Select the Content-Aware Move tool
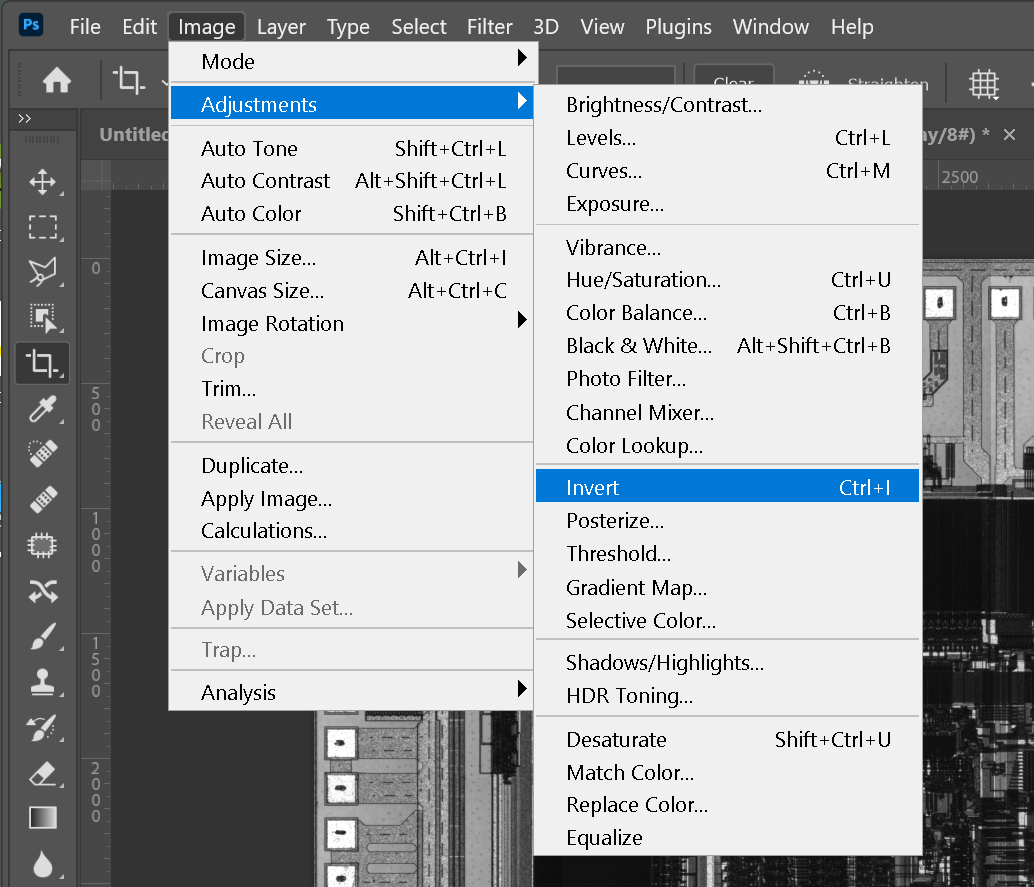The width and height of the screenshot is (1034, 887). click(x=42, y=592)
